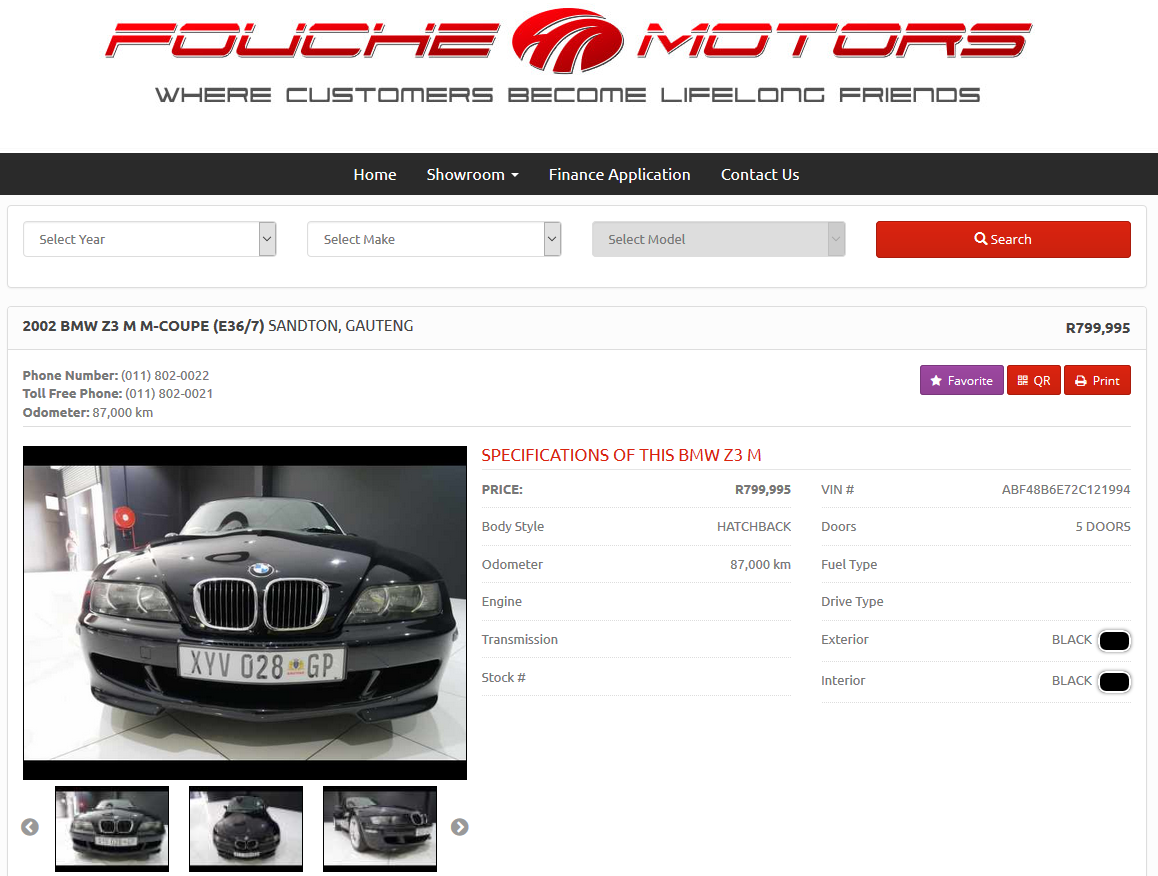Click the Interior black color swatch
The height and width of the screenshot is (876, 1158).
point(1114,681)
